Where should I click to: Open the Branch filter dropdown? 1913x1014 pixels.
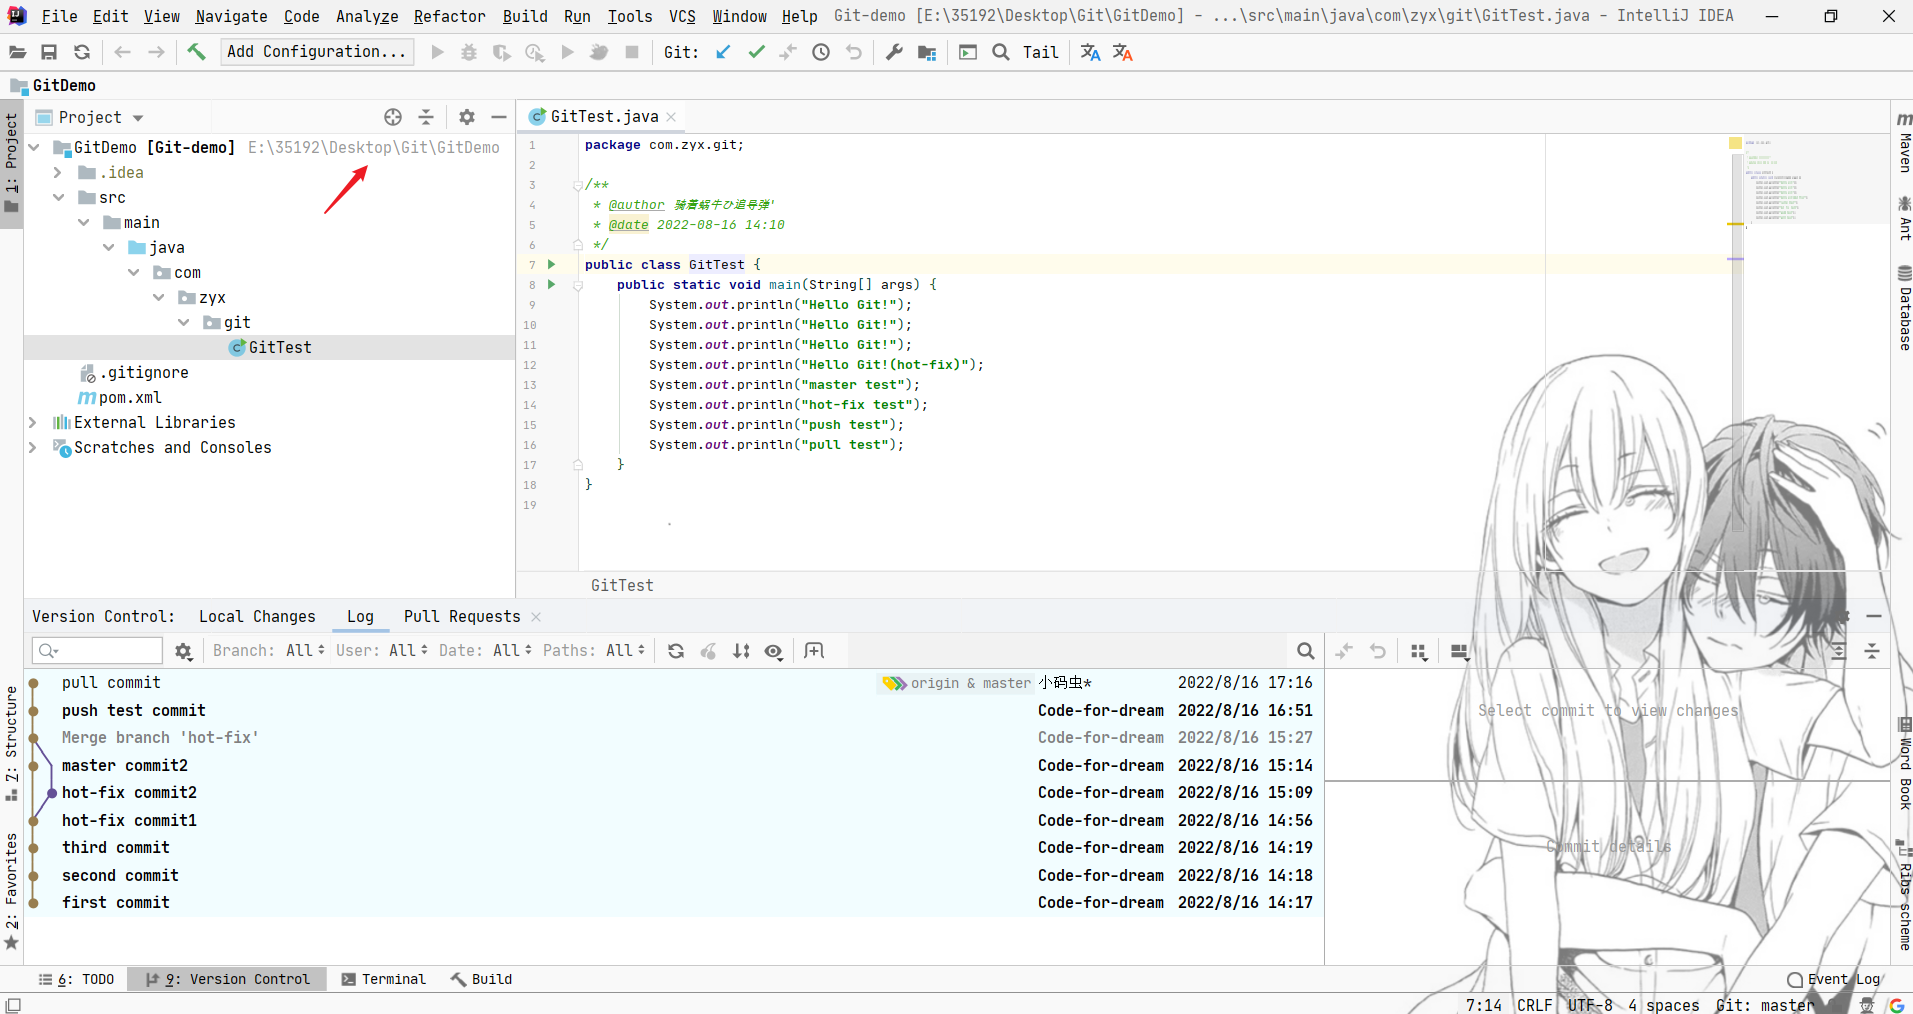[268, 651]
